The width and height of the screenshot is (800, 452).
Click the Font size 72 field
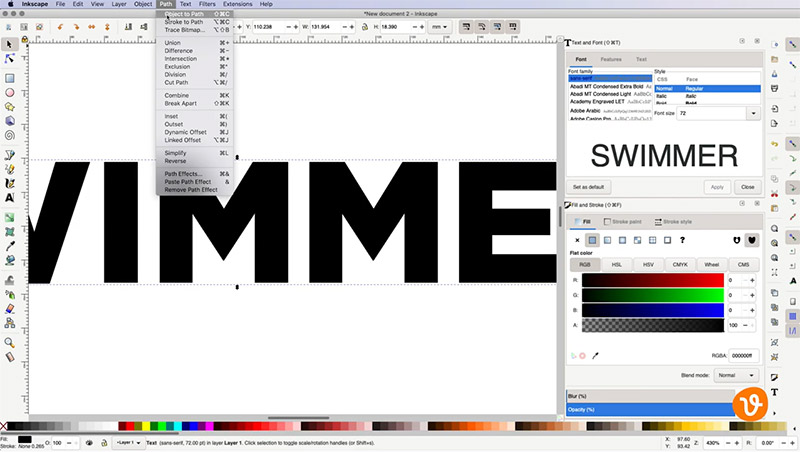[x=712, y=113]
